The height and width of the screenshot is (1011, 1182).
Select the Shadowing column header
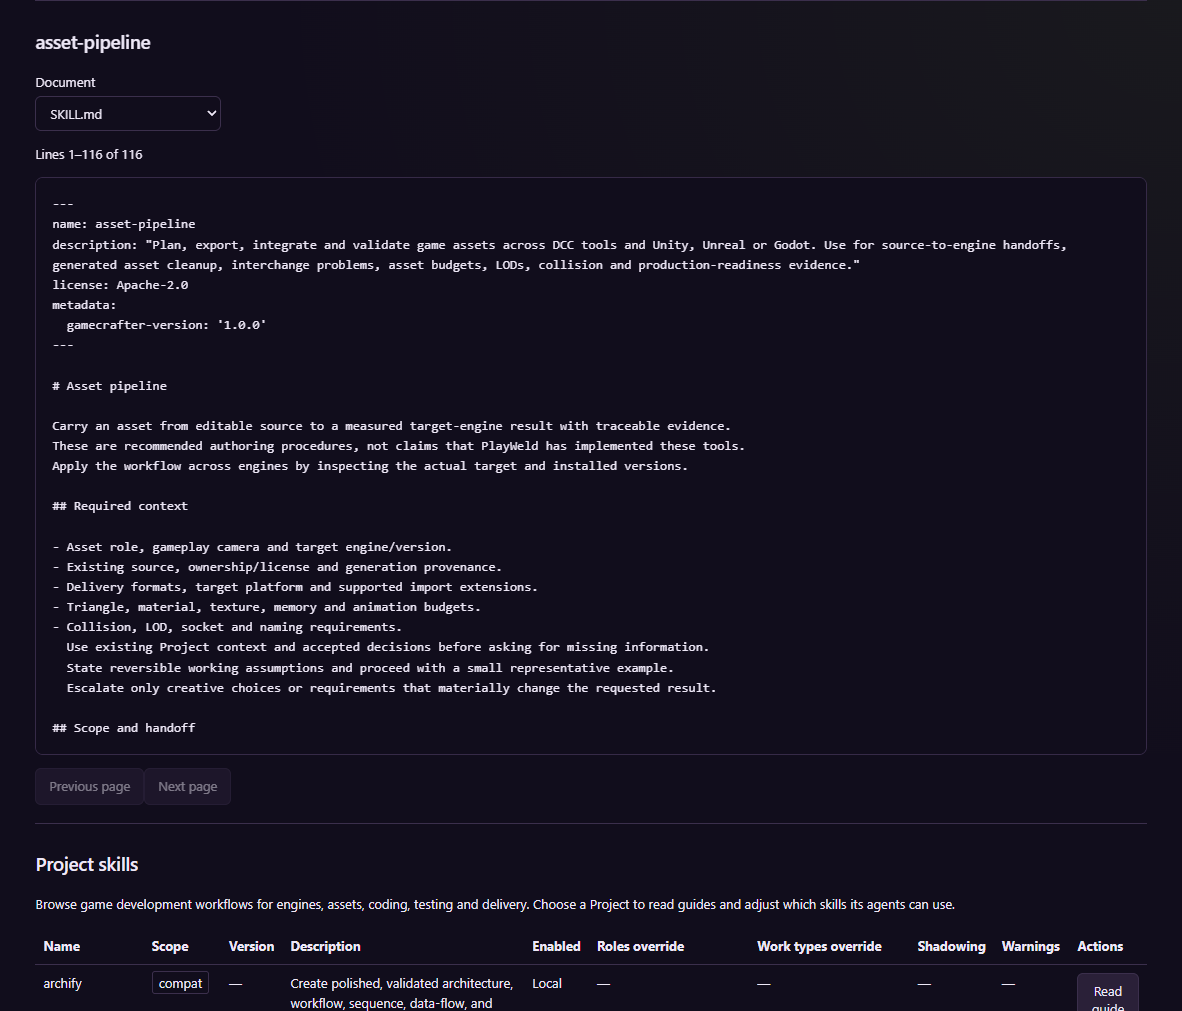(x=951, y=946)
